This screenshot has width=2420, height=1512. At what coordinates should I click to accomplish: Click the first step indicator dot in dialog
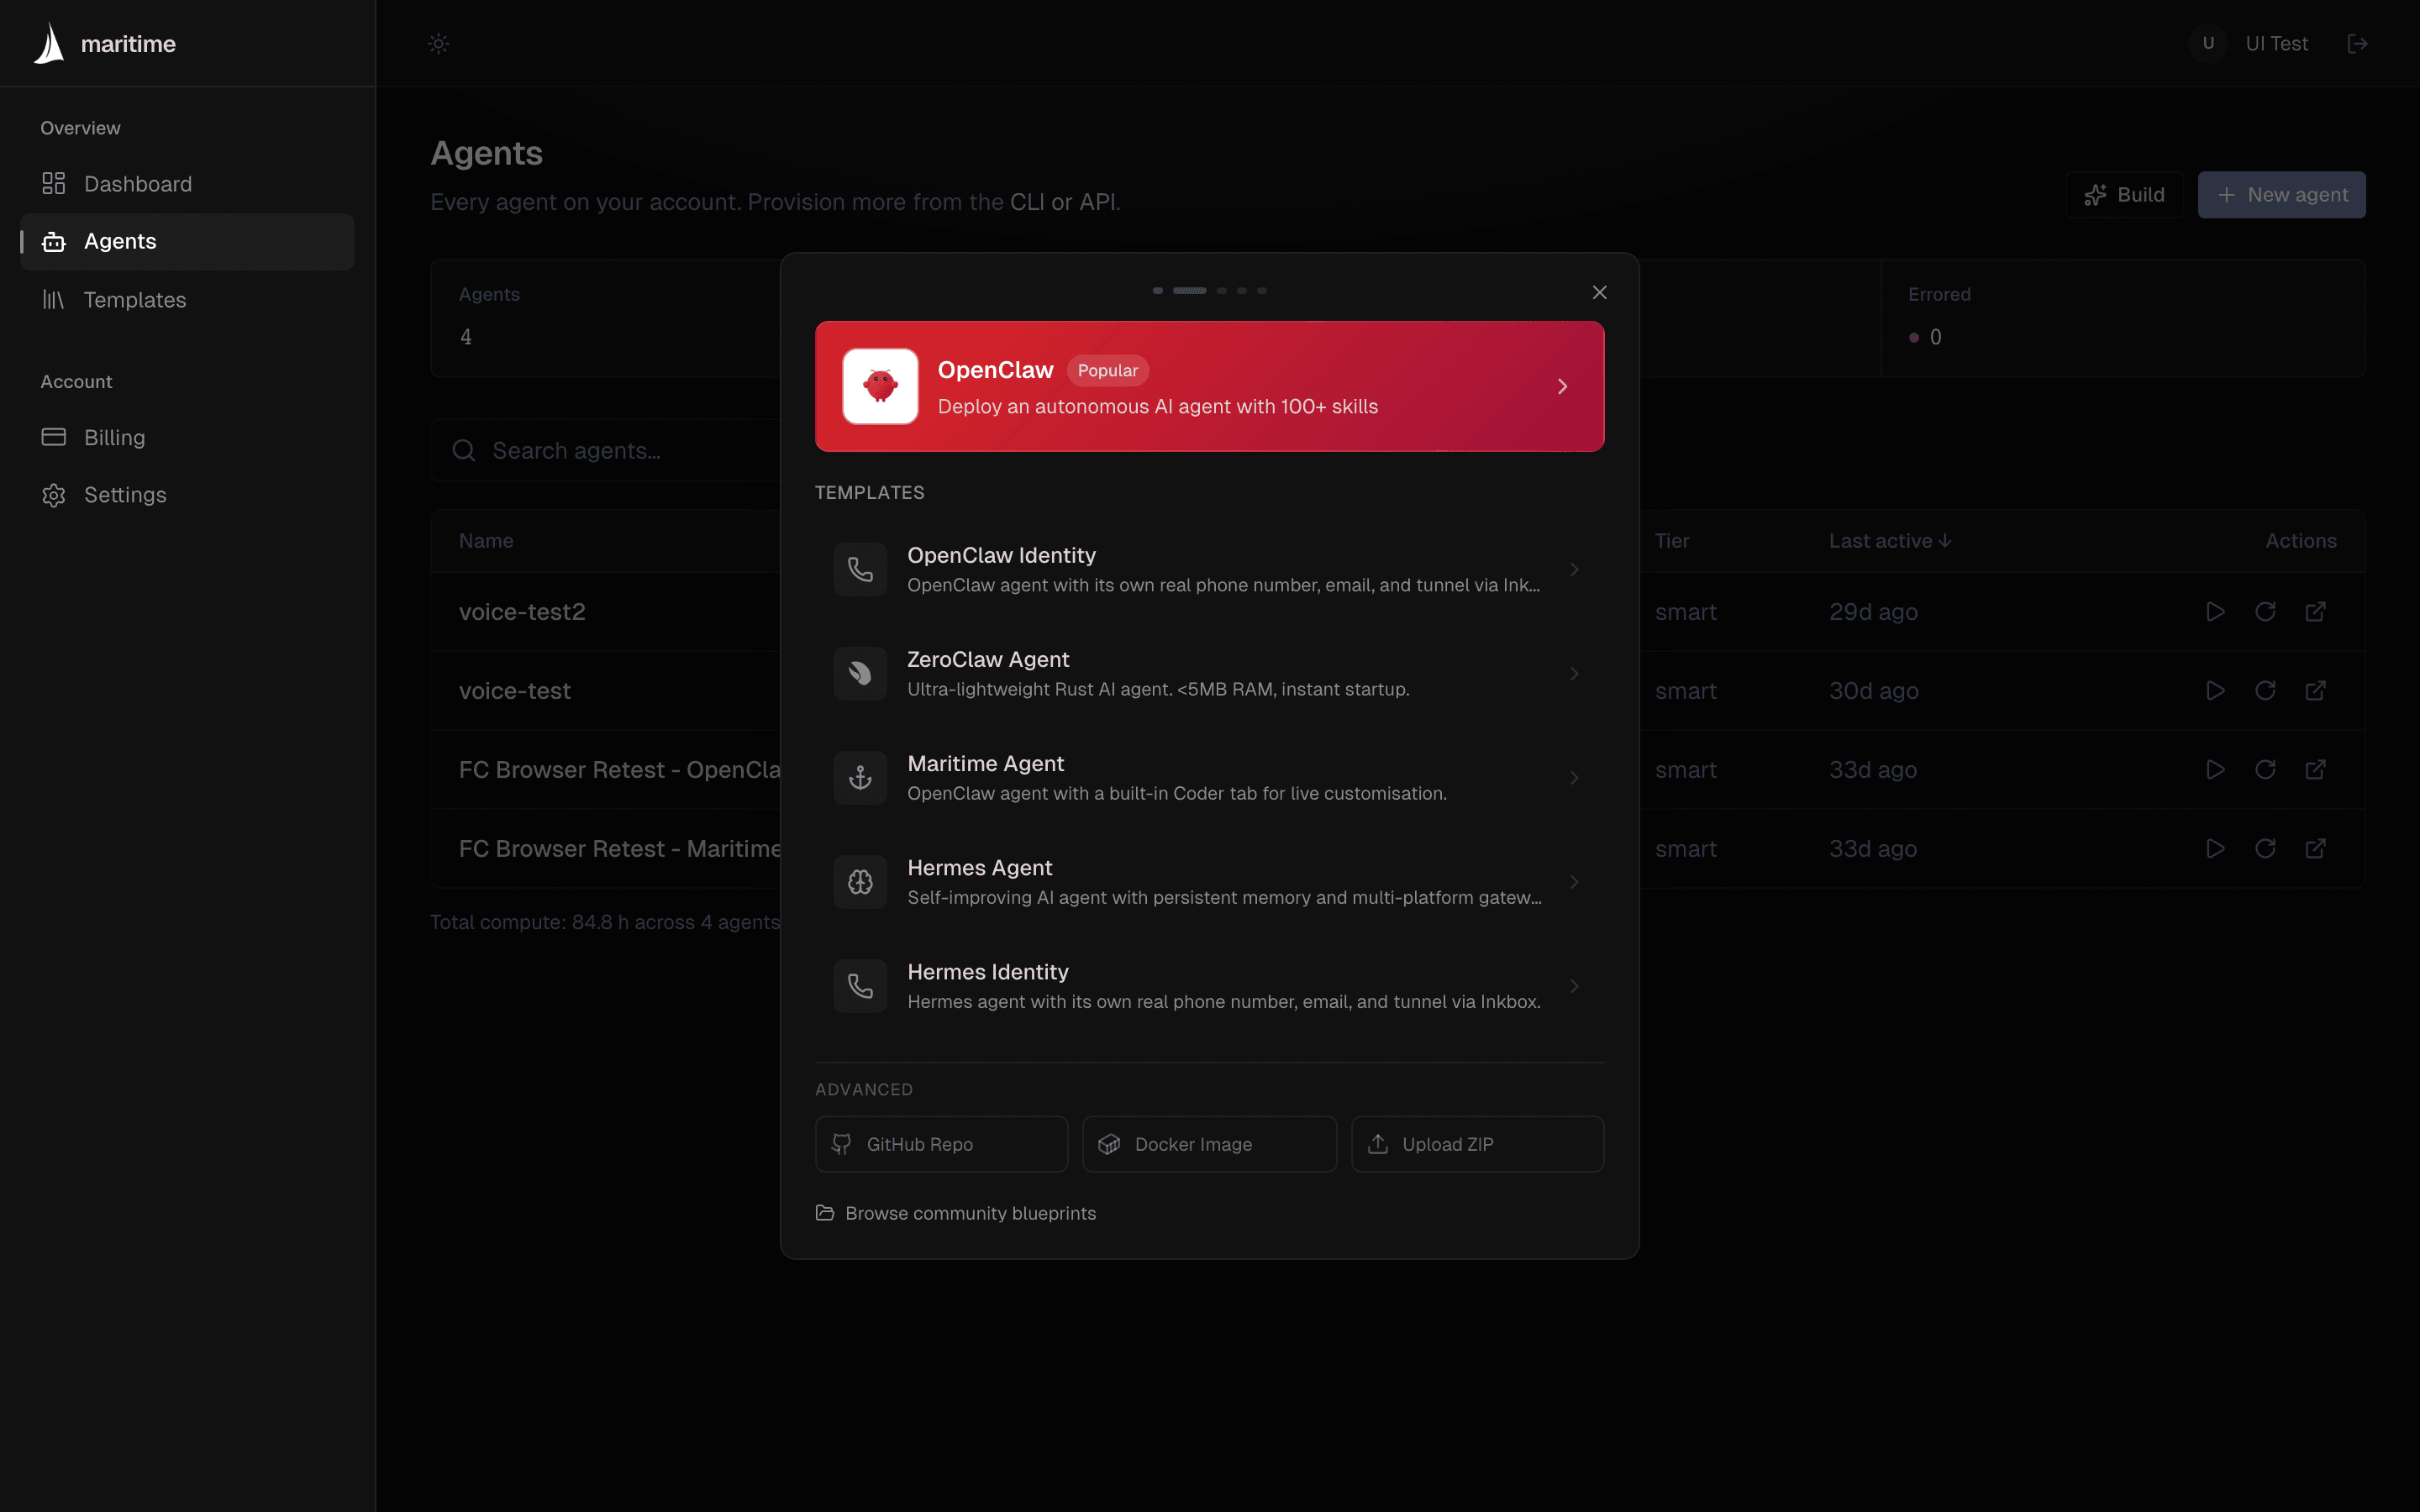pos(1157,290)
